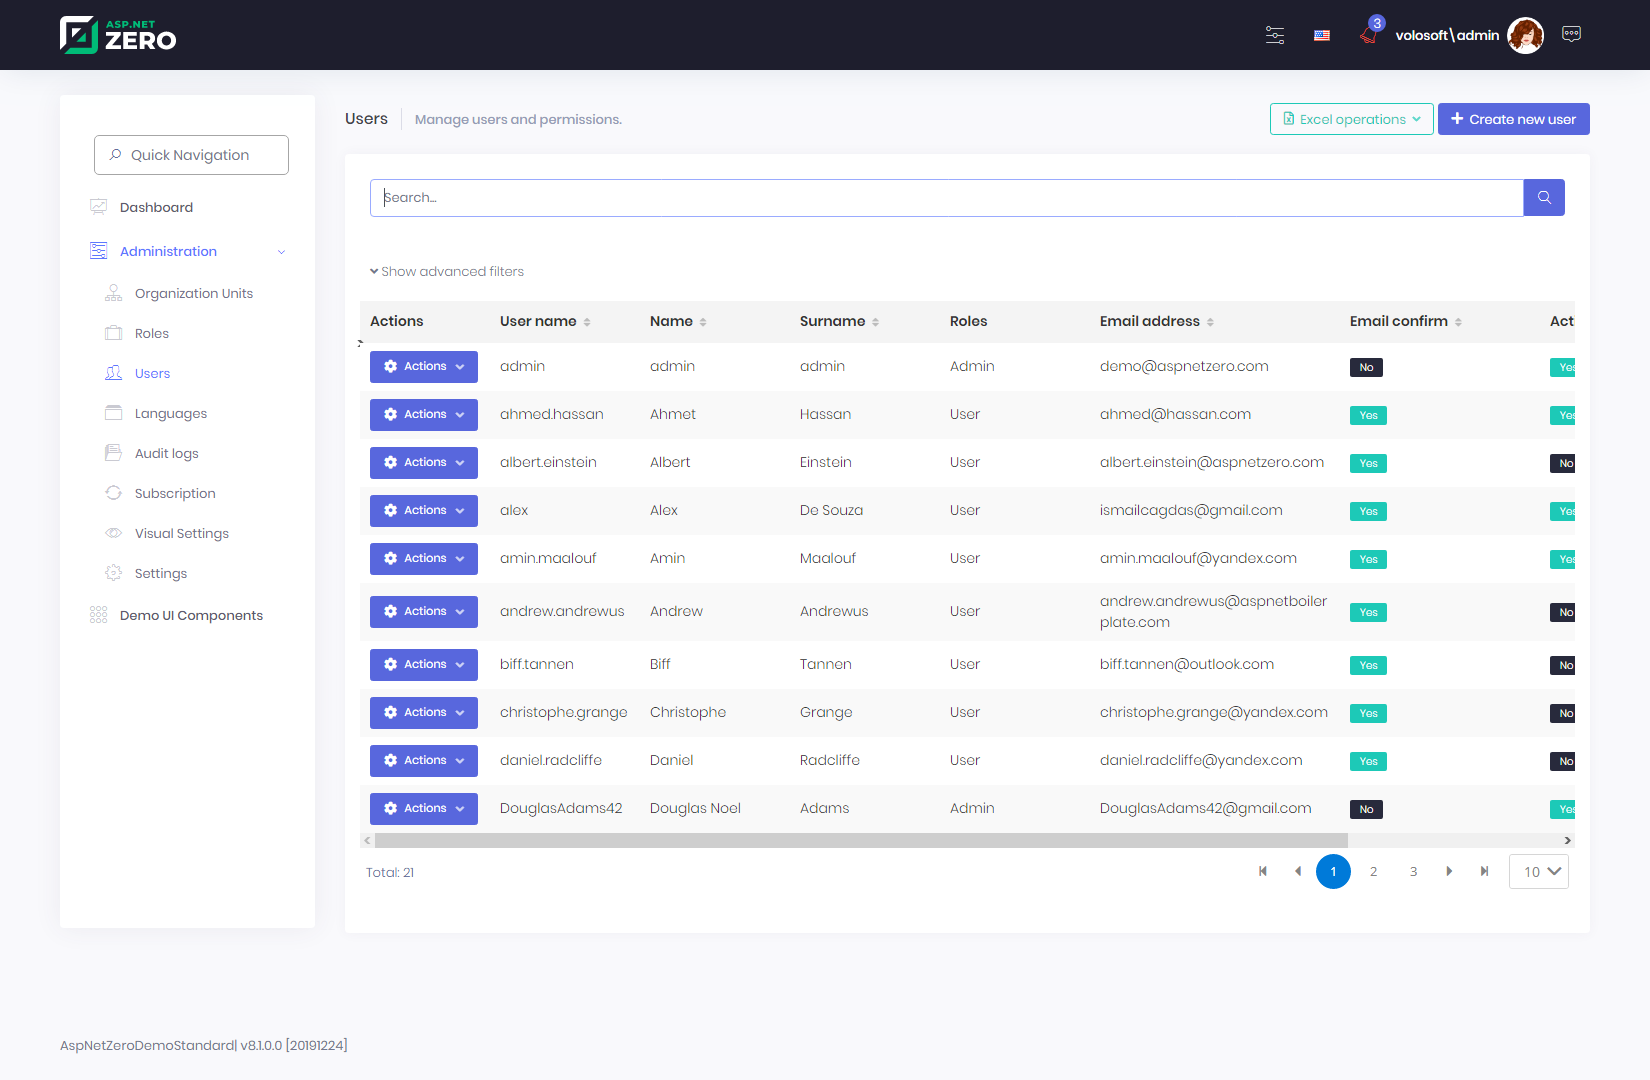
Task: Click Create new user button
Action: point(1514,119)
